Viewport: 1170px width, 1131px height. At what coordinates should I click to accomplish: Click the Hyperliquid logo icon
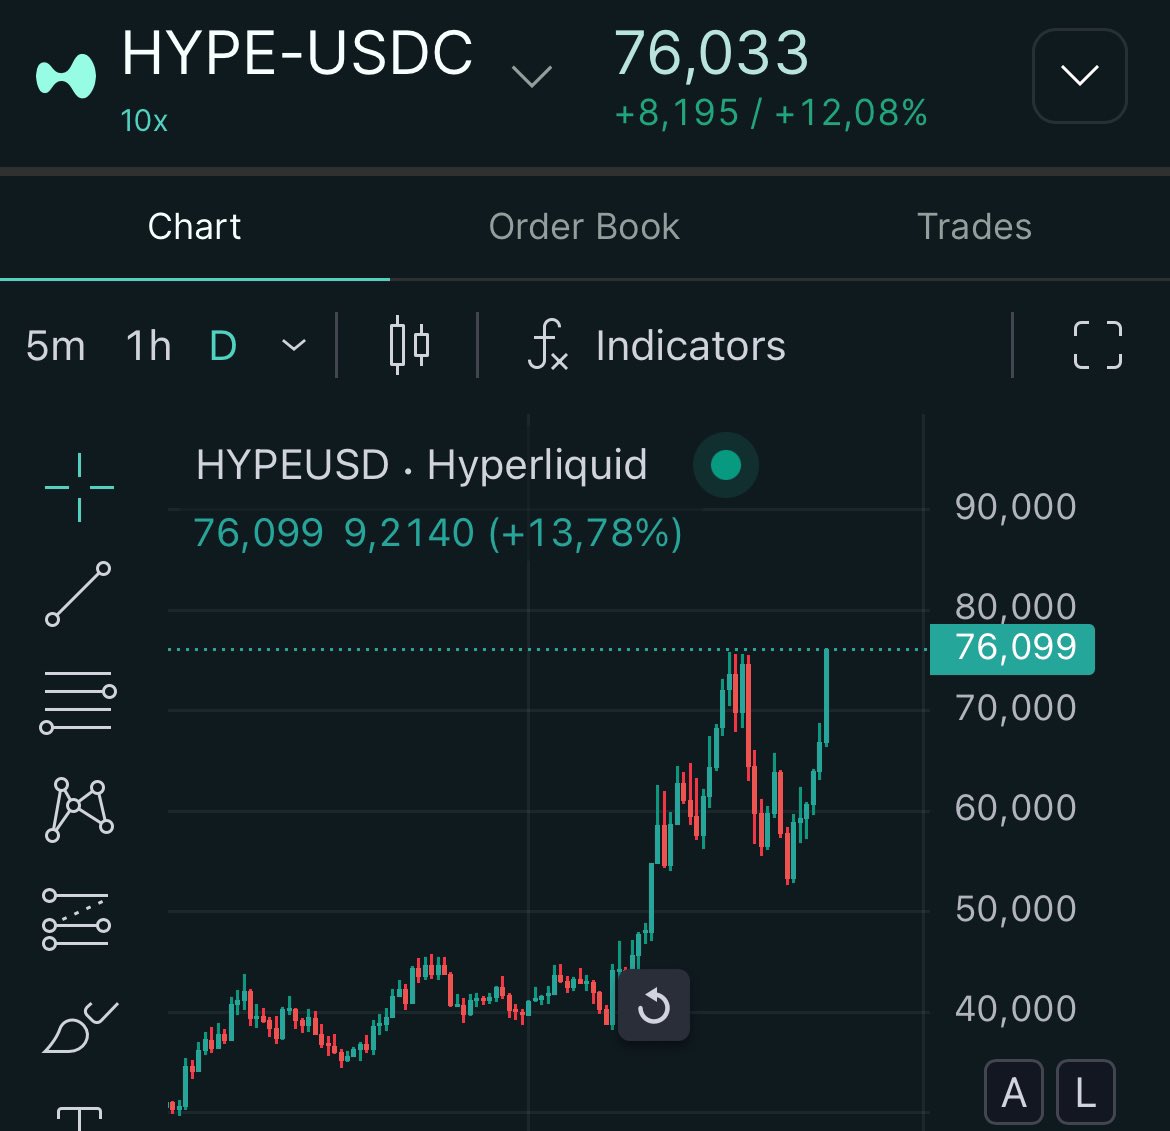point(66,75)
